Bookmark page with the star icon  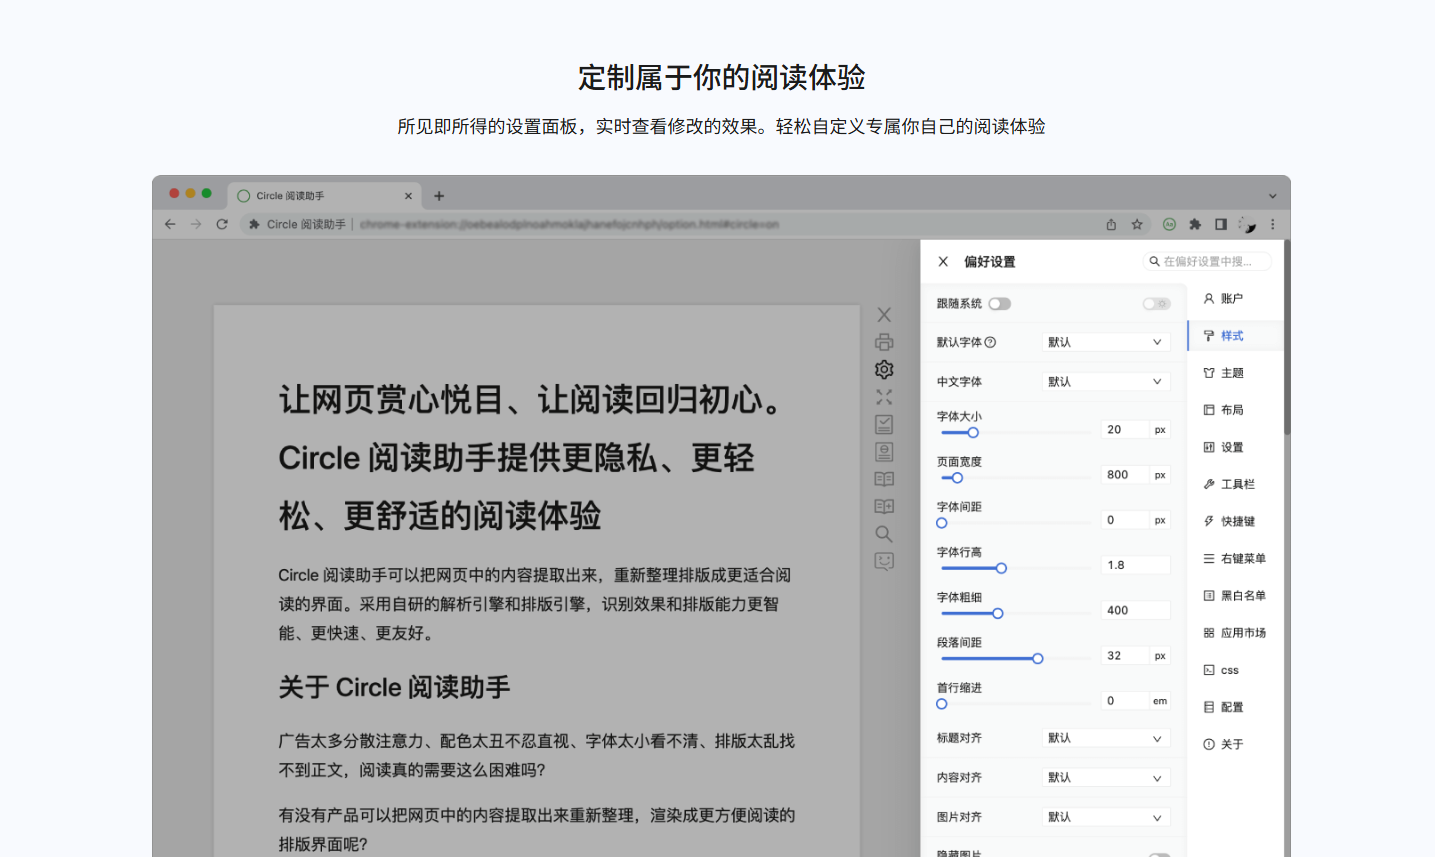click(1137, 224)
